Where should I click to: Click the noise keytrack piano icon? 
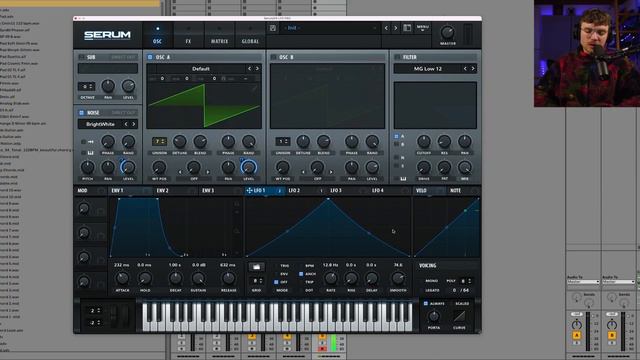tap(91, 153)
